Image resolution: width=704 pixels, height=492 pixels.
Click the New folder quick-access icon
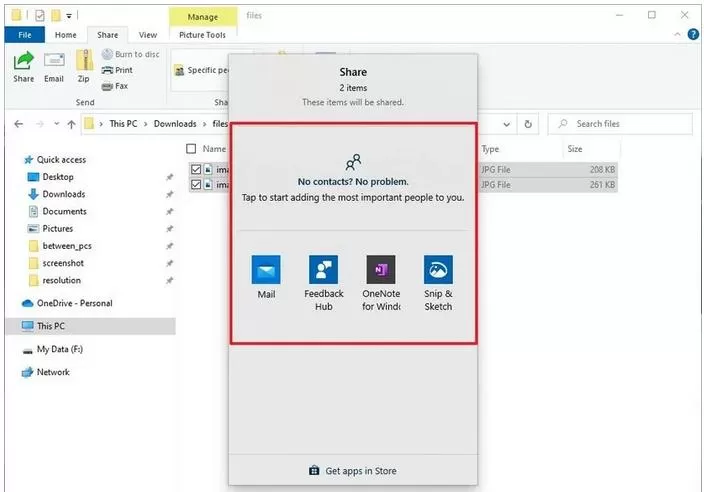click(56, 16)
